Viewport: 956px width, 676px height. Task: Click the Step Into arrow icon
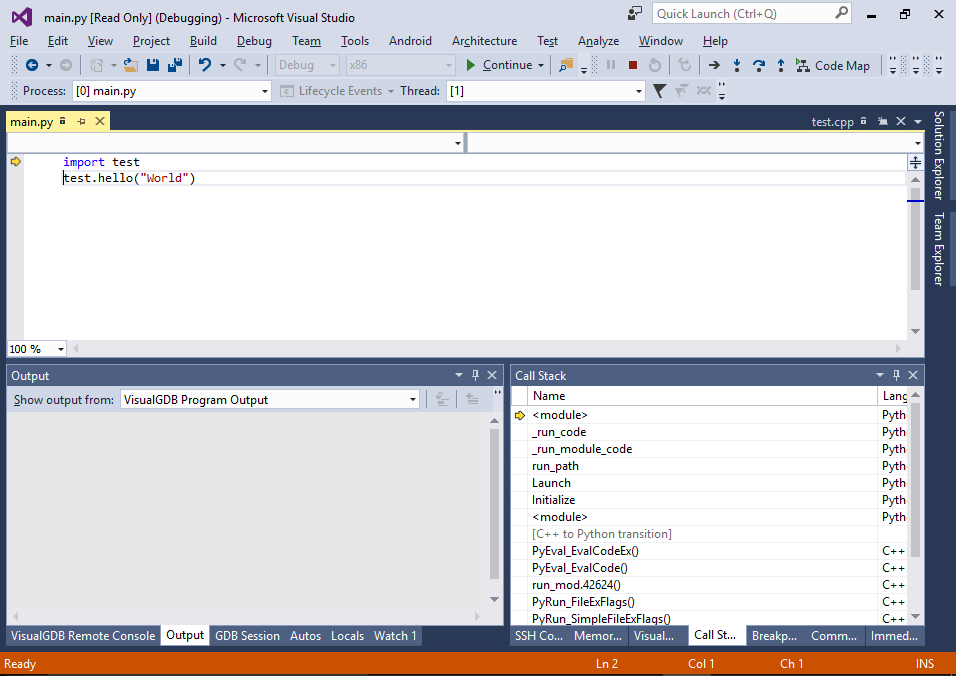[x=737, y=65]
